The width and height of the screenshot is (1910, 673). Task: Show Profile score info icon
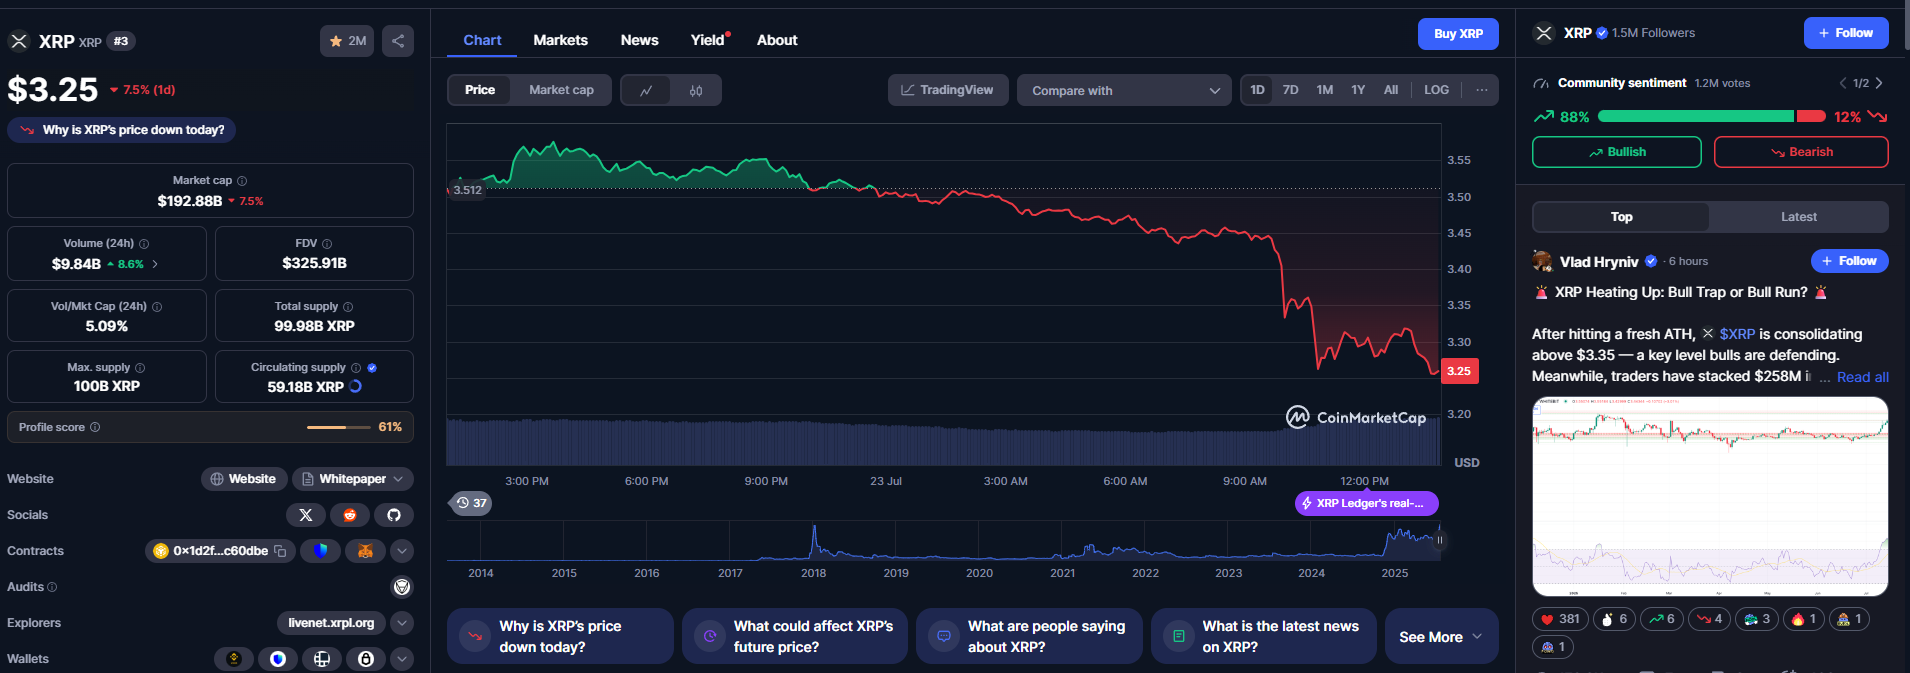point(95,427)
